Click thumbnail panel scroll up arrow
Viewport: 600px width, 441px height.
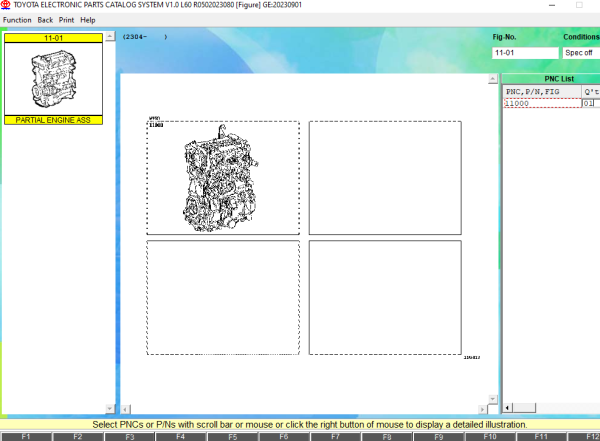(110, 37)
